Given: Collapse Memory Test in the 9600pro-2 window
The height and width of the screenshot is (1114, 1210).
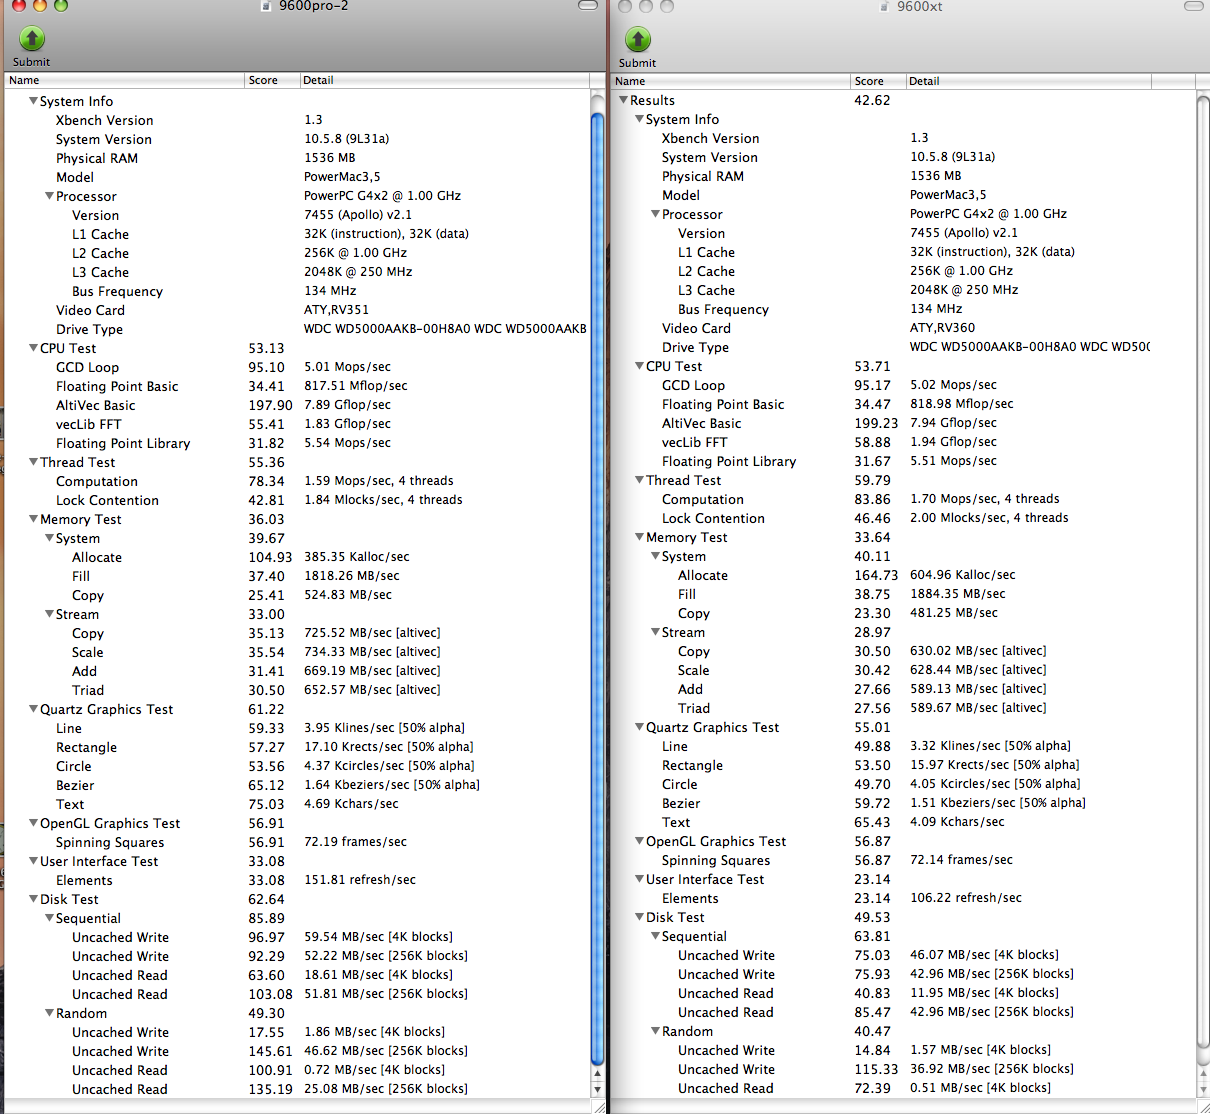Looking at the screenshot, I should pos(33,519).
